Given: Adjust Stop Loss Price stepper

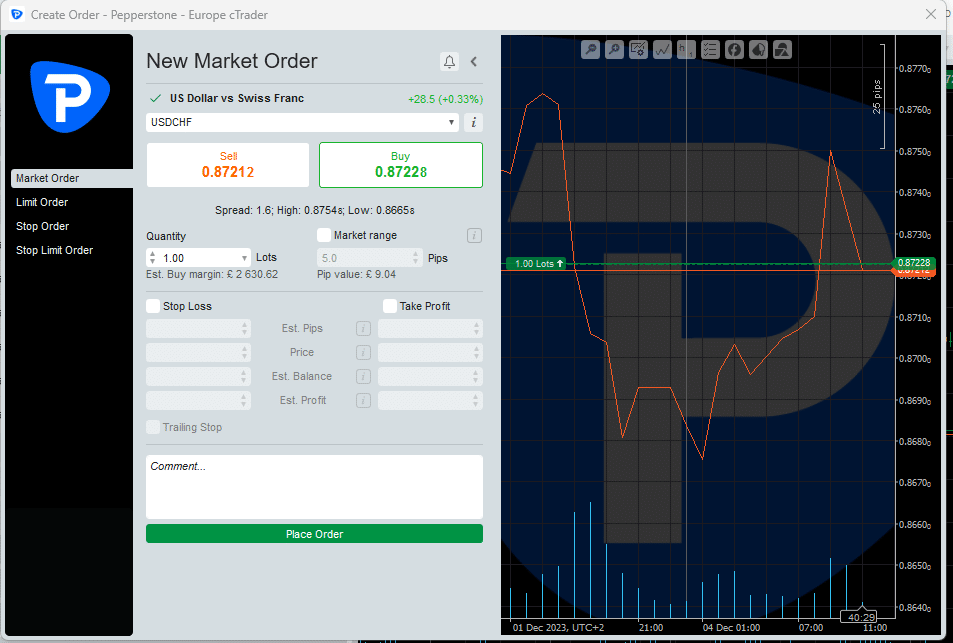Looking at the screenshot, I should 244,352.
